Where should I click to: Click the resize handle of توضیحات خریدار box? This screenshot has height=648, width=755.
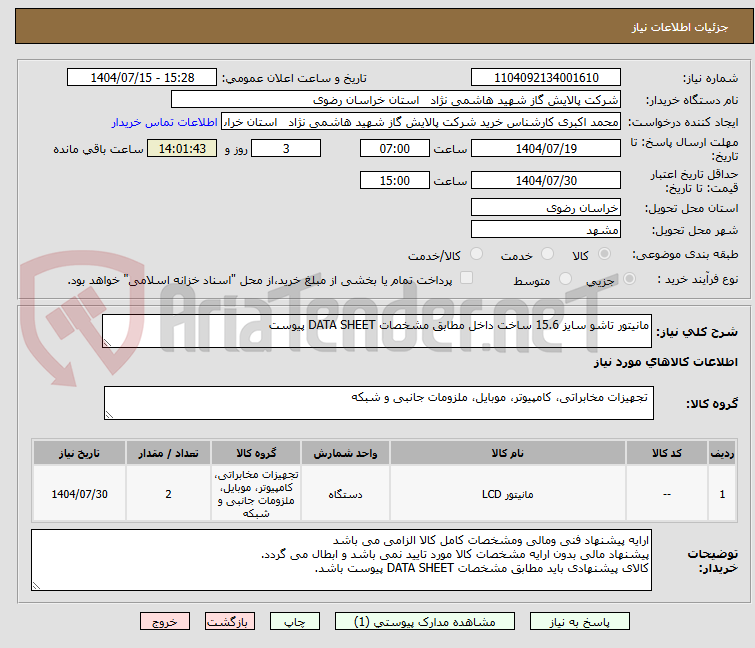click(36, 586)
